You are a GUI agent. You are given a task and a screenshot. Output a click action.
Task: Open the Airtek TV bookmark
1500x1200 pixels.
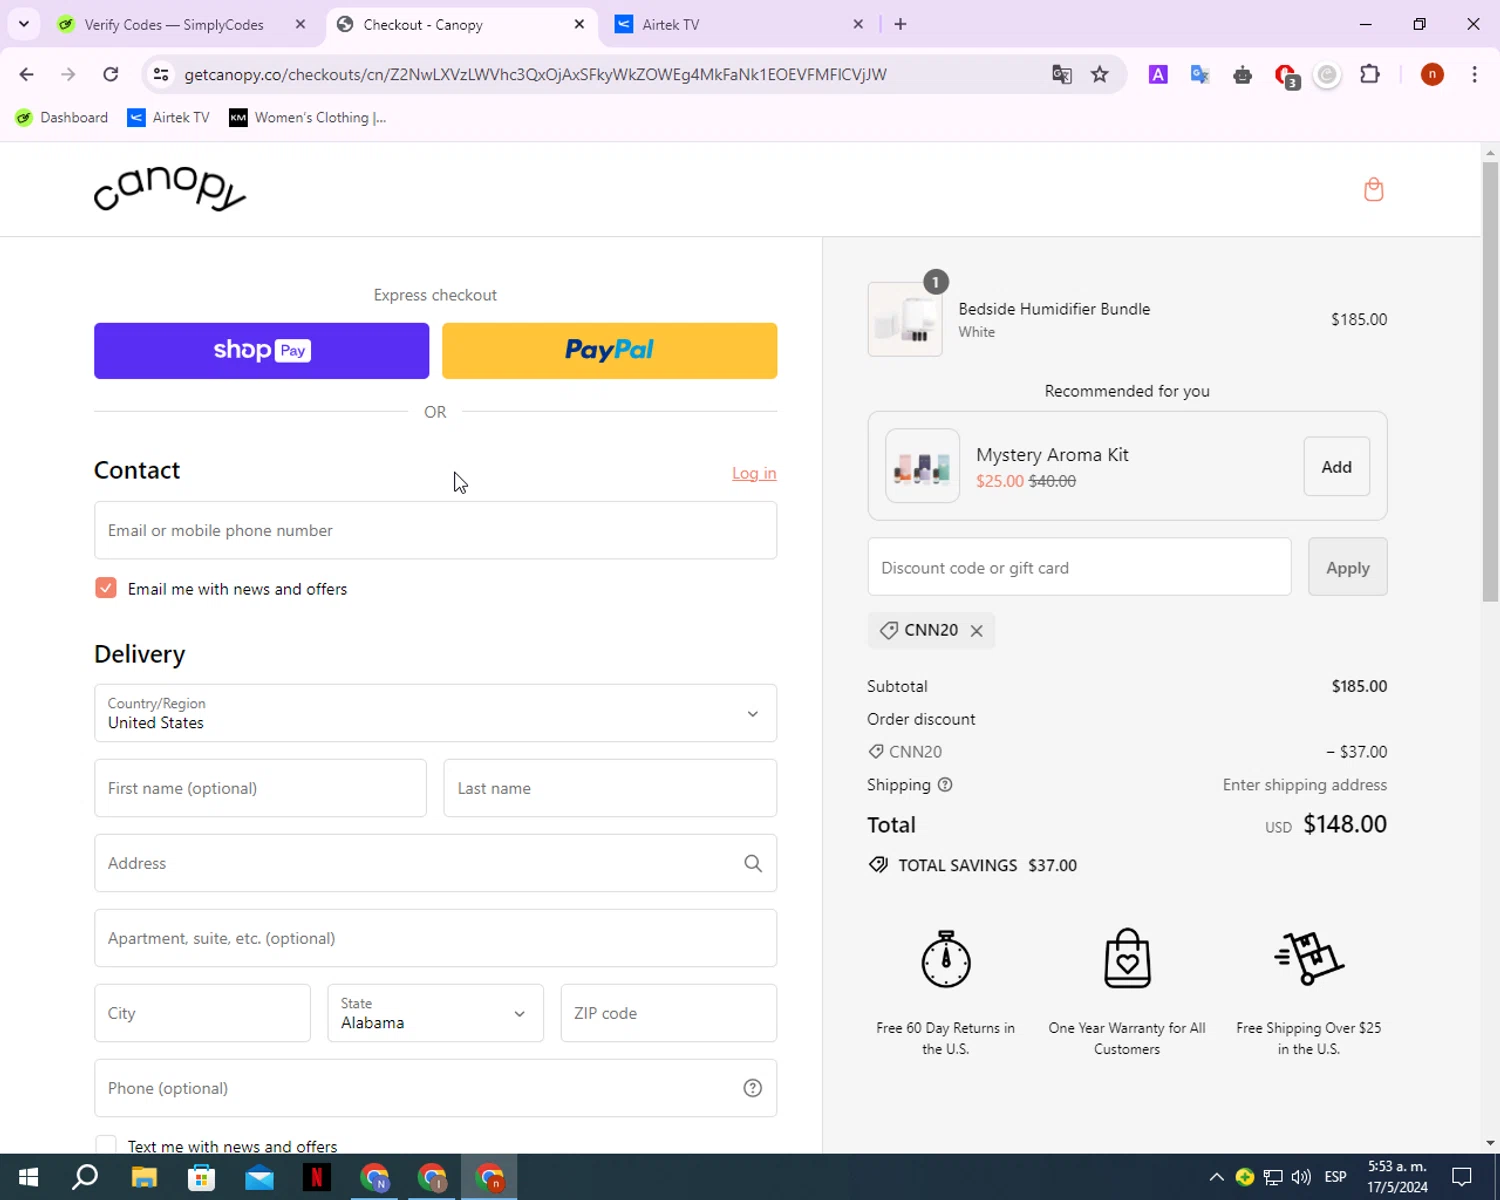[169, 117]
